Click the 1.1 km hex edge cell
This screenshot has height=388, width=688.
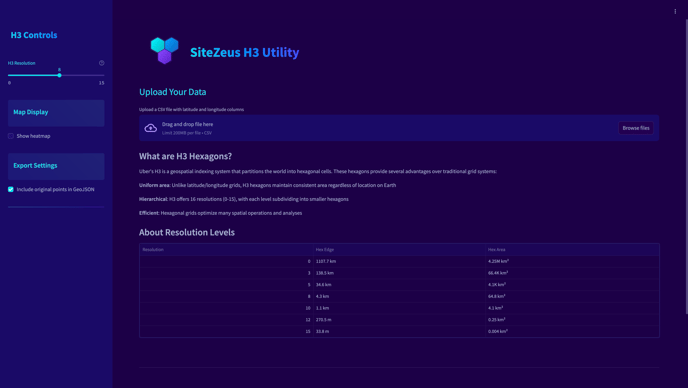tap(400, 308)
